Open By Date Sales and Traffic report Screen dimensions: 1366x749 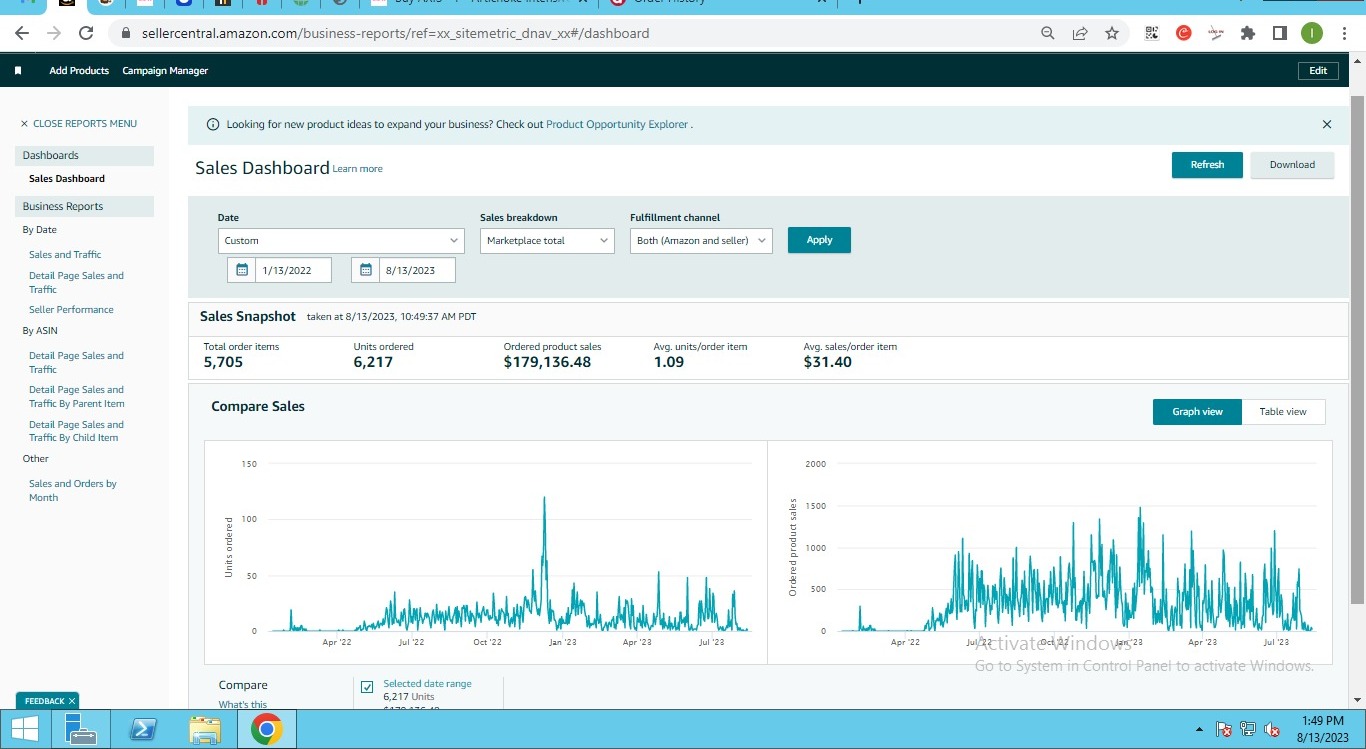point(65,255)
